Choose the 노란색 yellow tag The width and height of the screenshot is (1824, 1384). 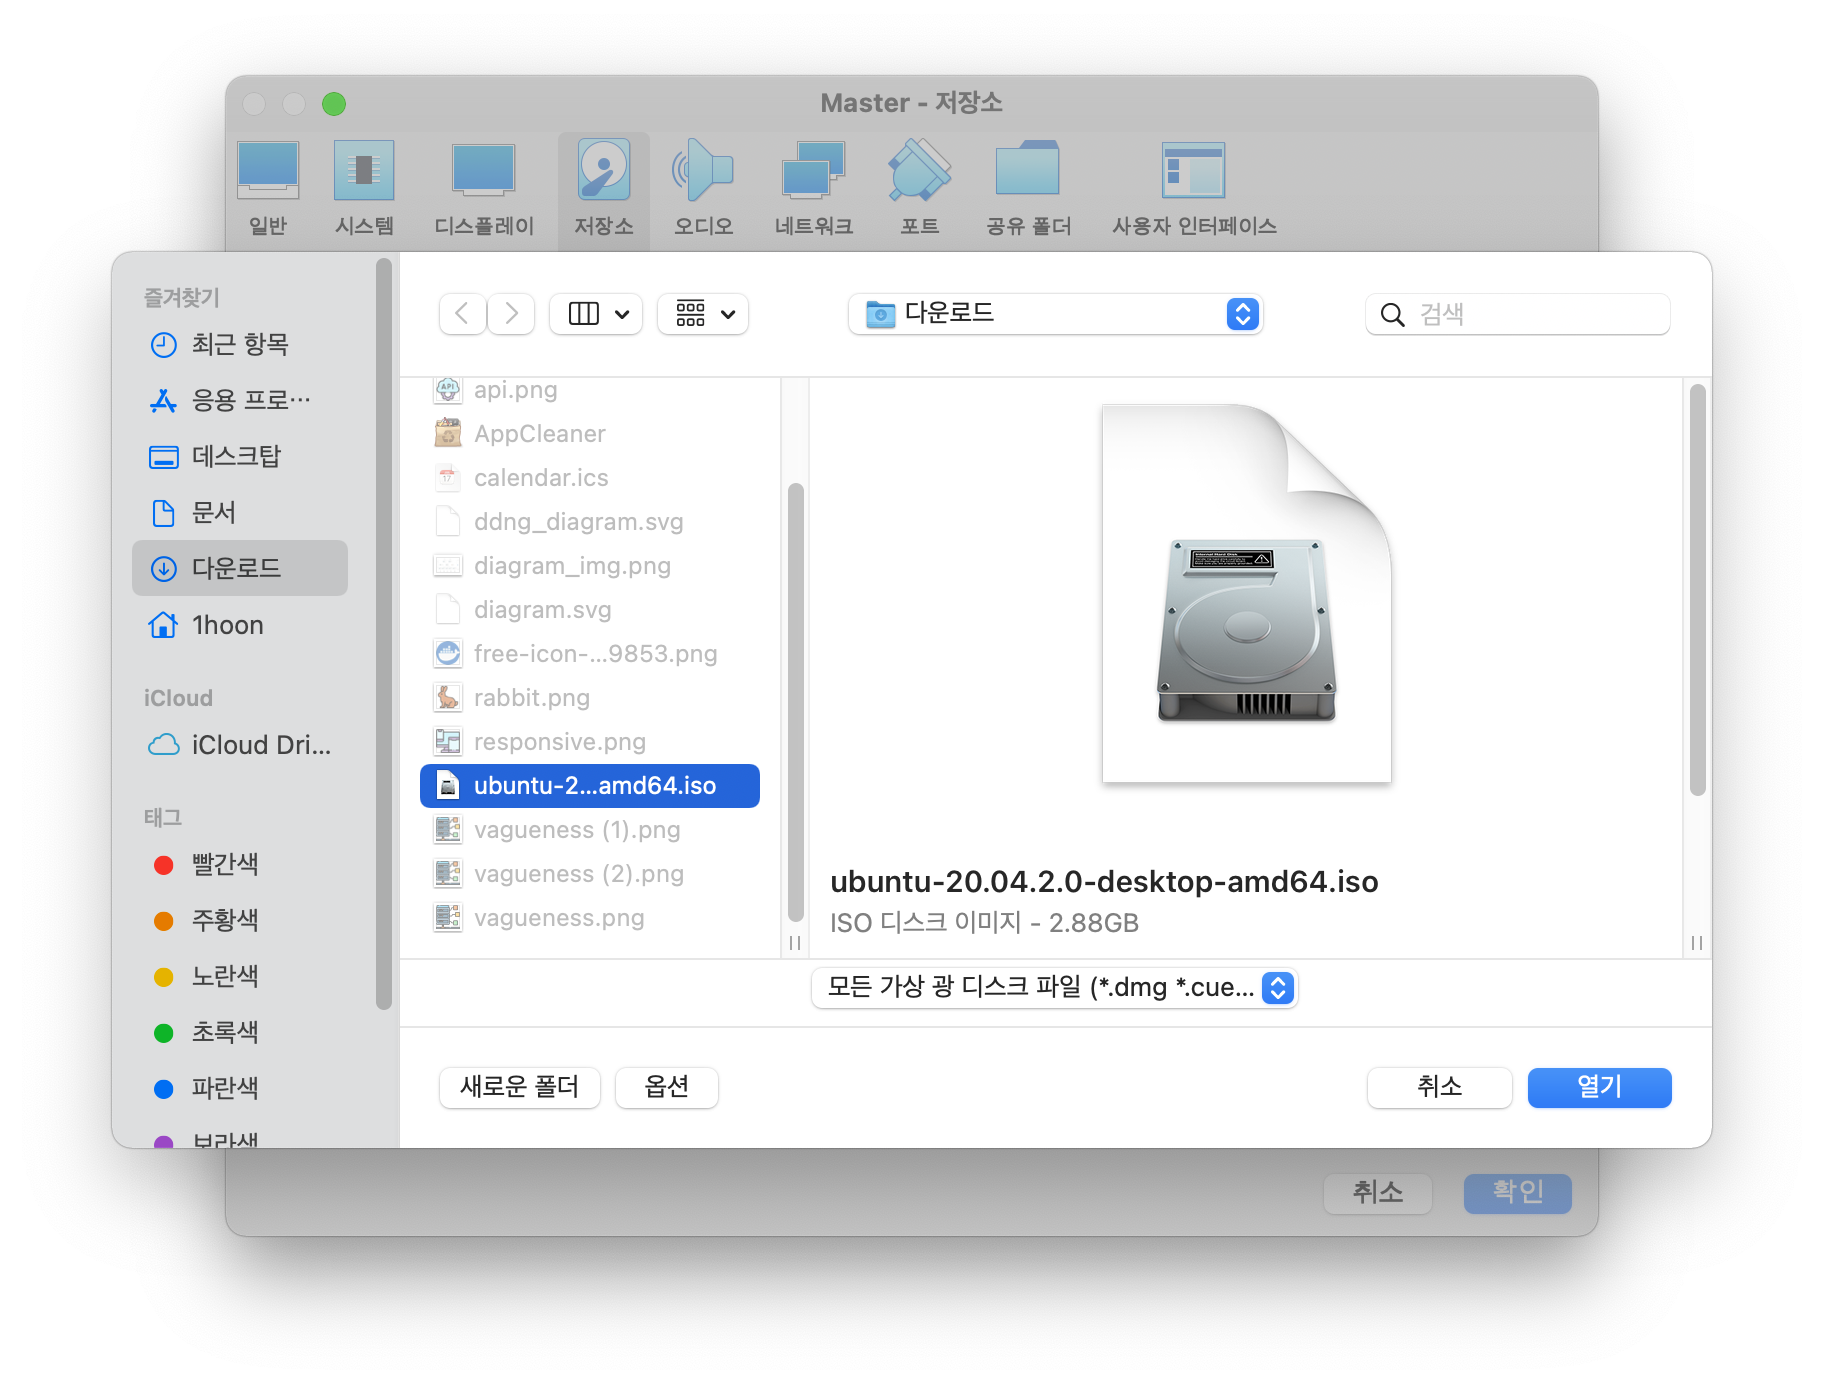(240, 977)
